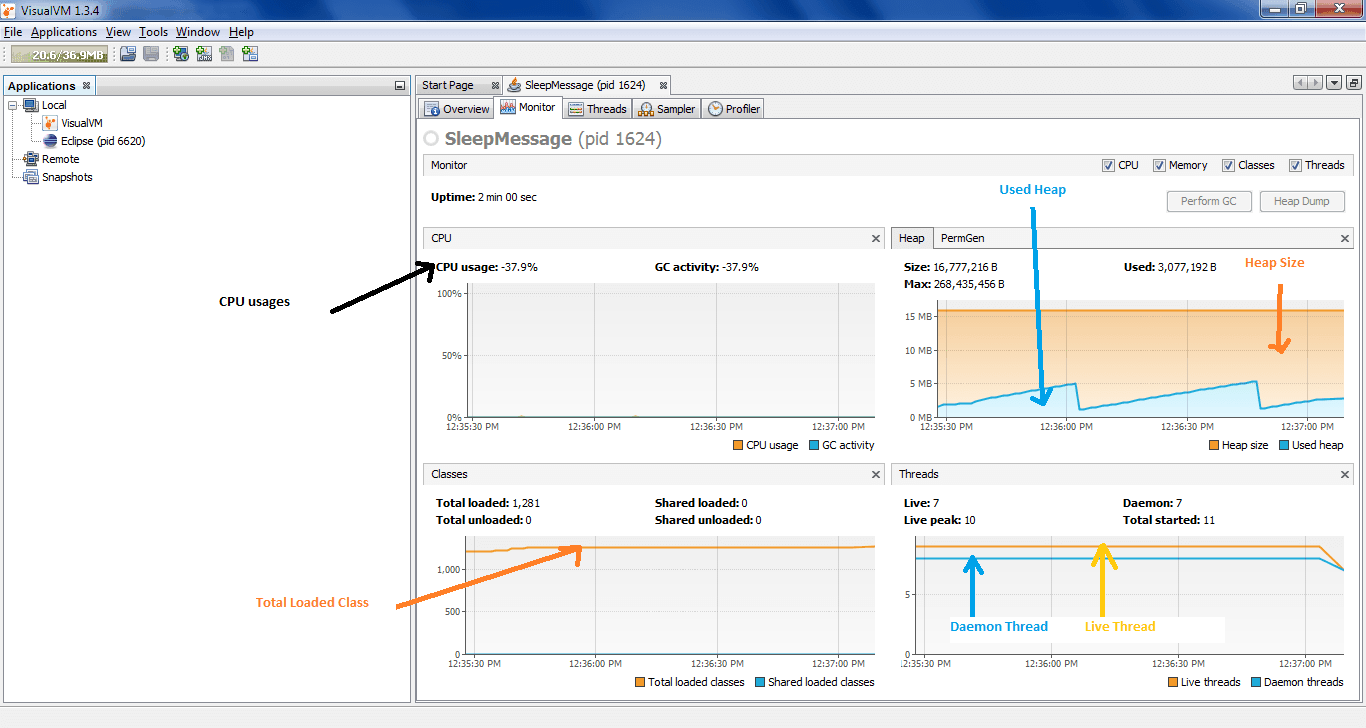This screenshot has width=1366, height=728.
Task: Open the Applications menu
Action: pyautogui.click(x=64, y=32)
